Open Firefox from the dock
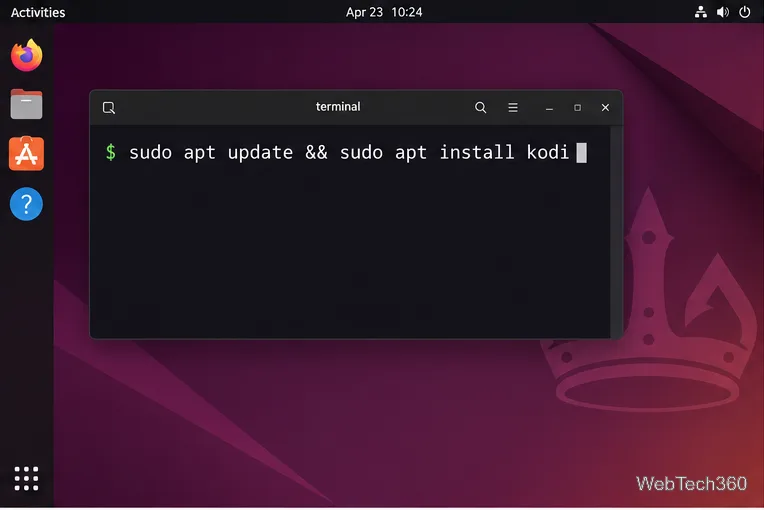 27,55
